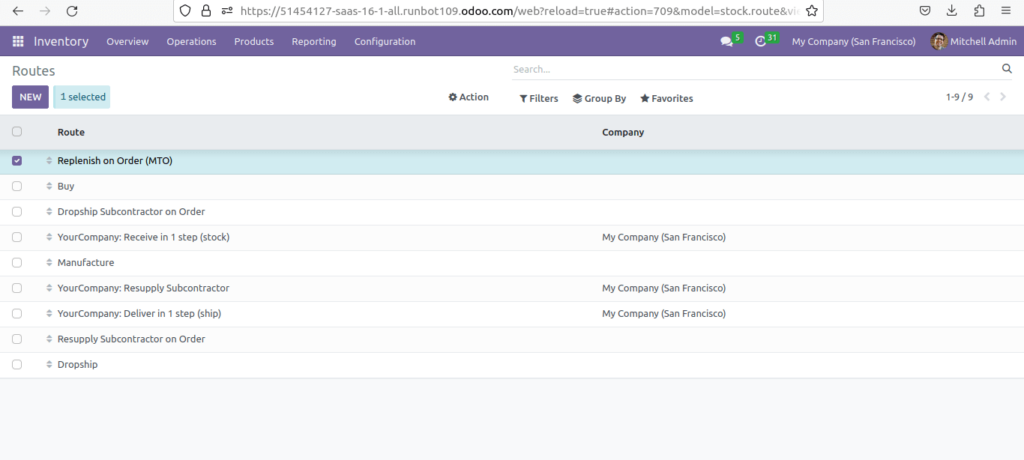
Task: Open the Favorites dropdown
Action: click(666, 99)
